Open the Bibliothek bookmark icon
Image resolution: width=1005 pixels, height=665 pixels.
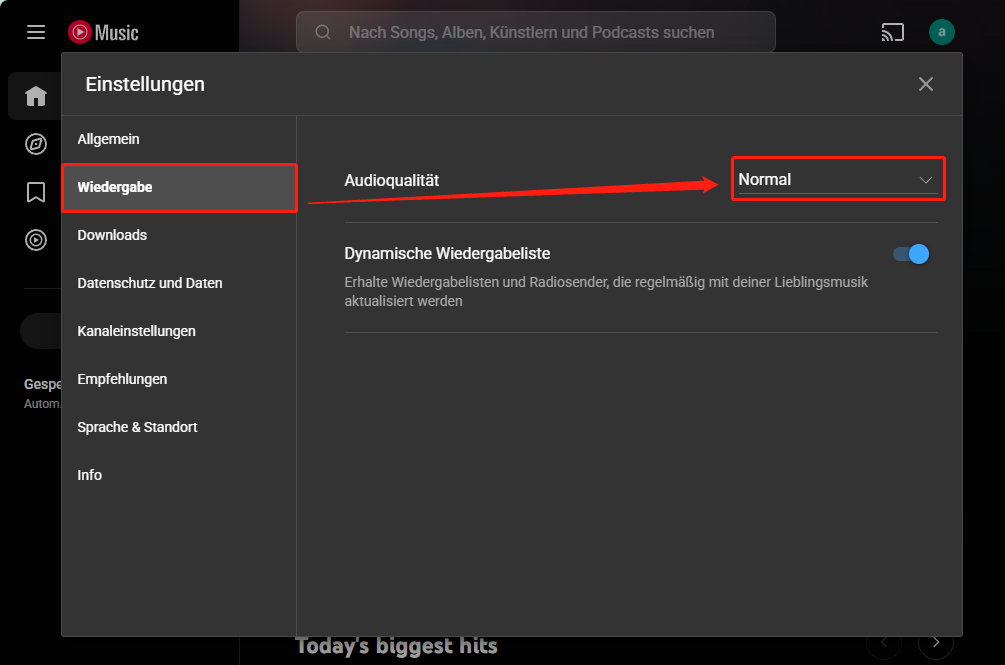point(35,192)
